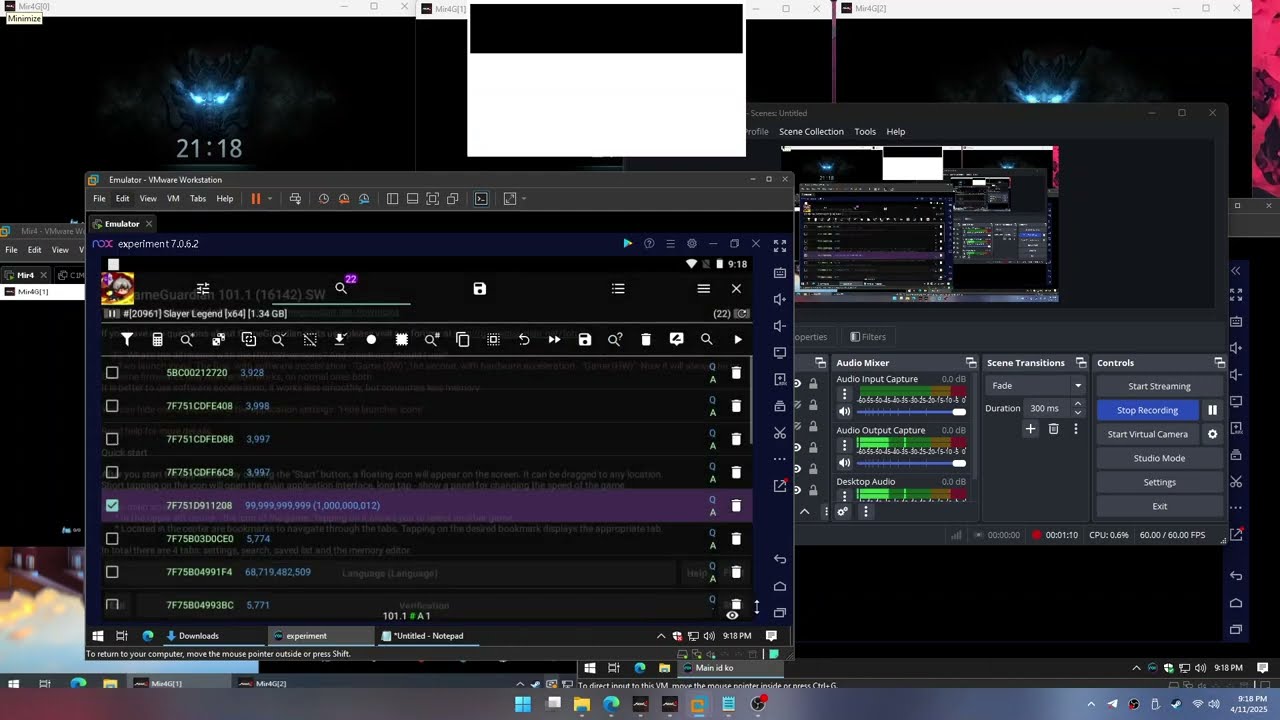Tick the checkbox for address 7F751CDFE408

pos(112,406)
